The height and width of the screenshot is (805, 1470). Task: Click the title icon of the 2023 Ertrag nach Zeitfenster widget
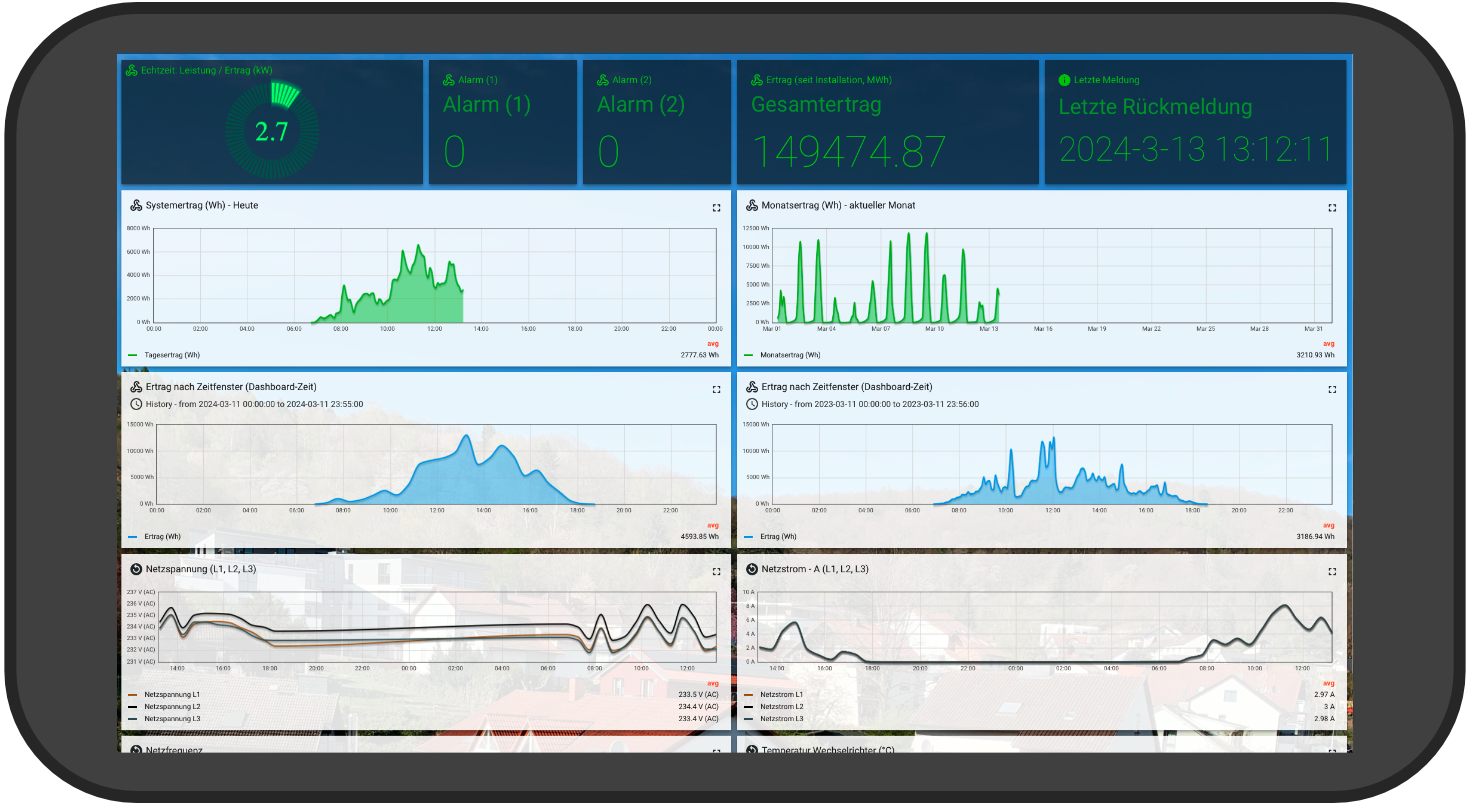[x=752, y=386]
